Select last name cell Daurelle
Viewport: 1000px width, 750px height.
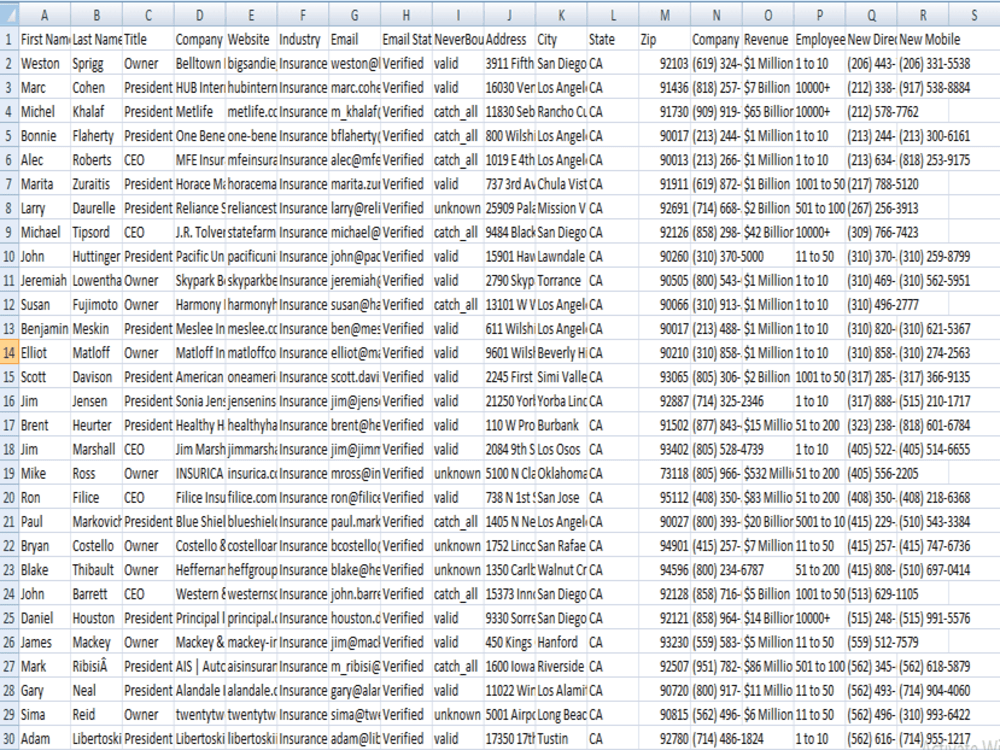[x=96, y=209]
